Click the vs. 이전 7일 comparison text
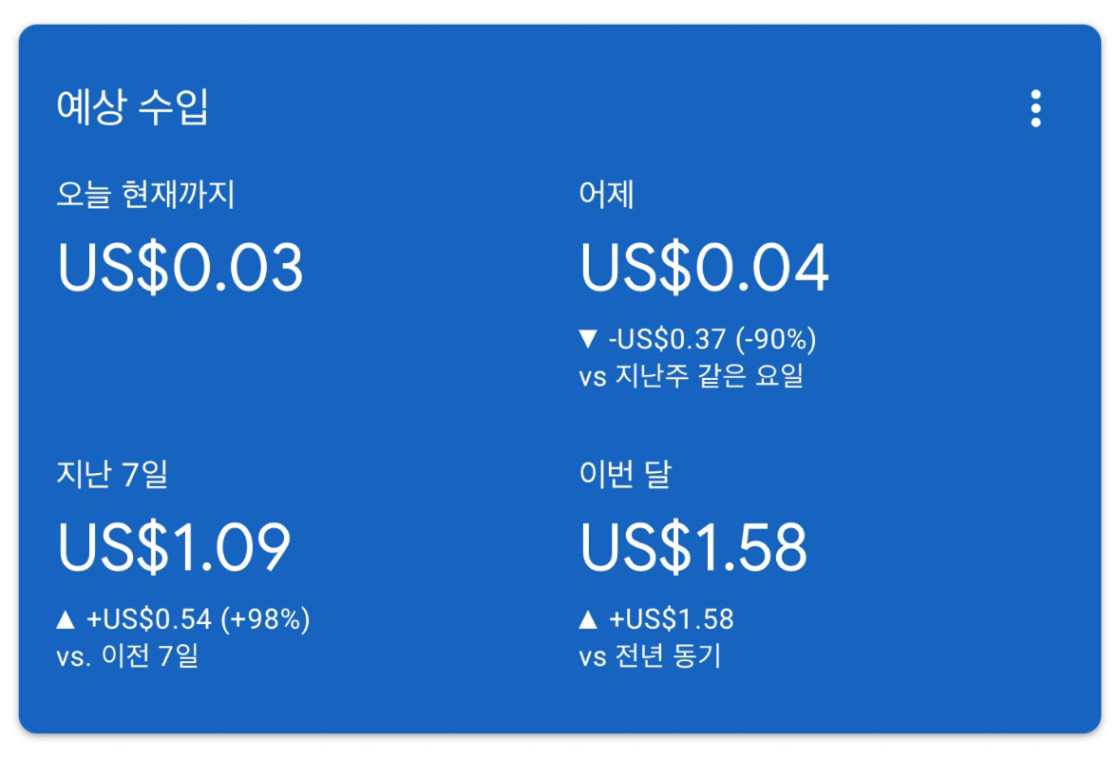This screenshot has height=757, width=1120. click(x=128, y=657)
